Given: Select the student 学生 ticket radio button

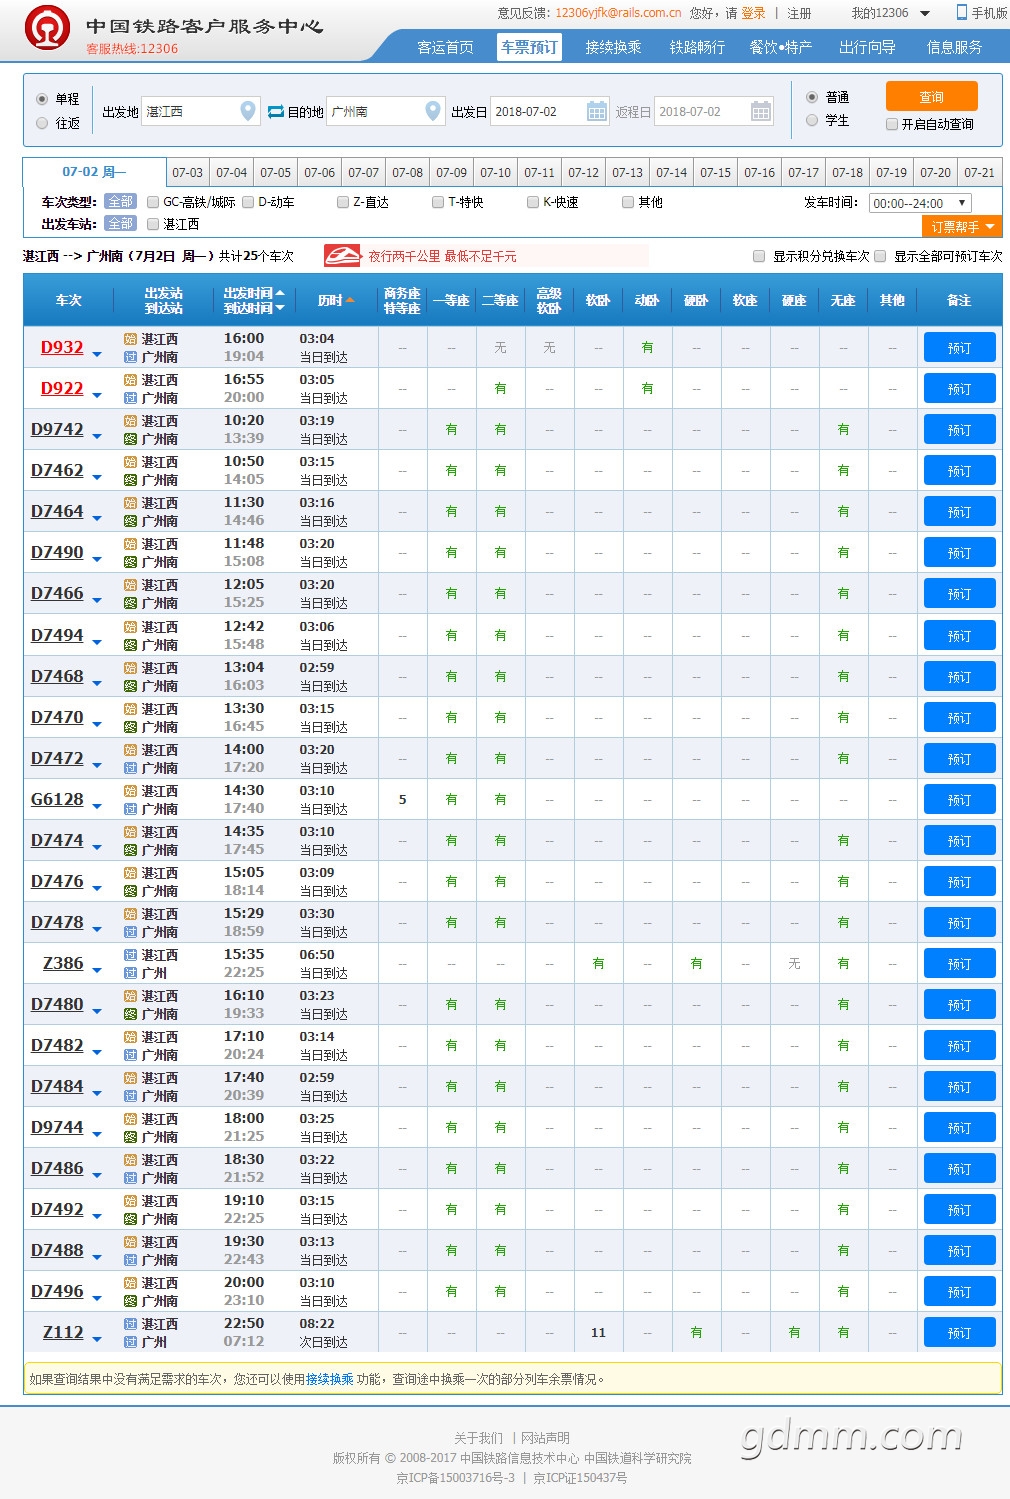Looking at the screenshot, I should [x=812, y=120].
